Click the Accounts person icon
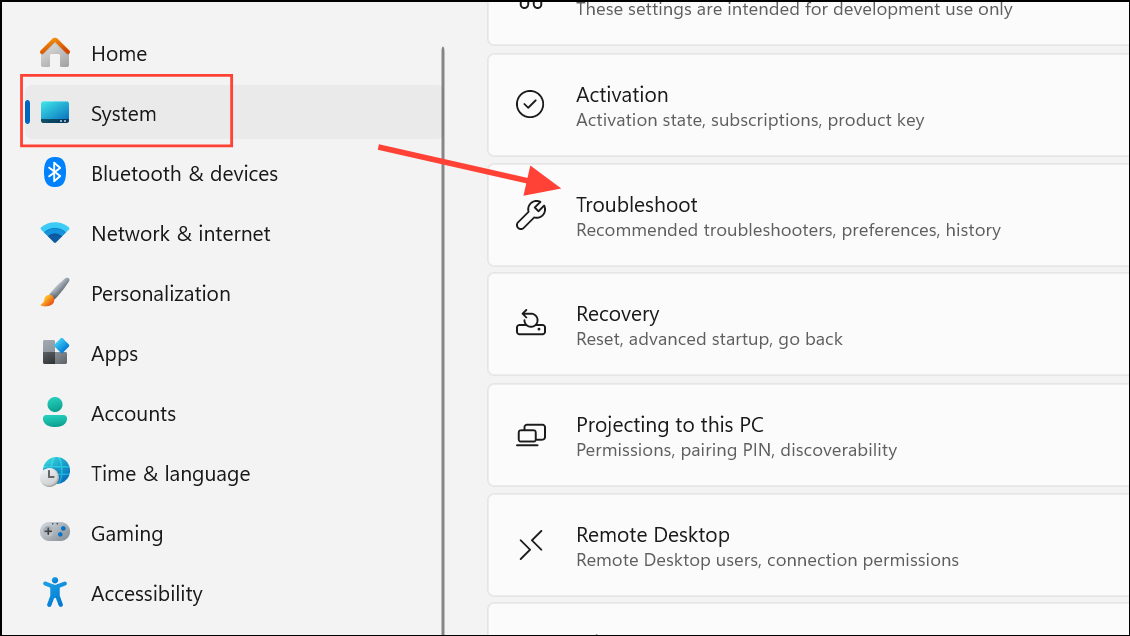This screenshot has height=636, width=1130. (54, 413)
